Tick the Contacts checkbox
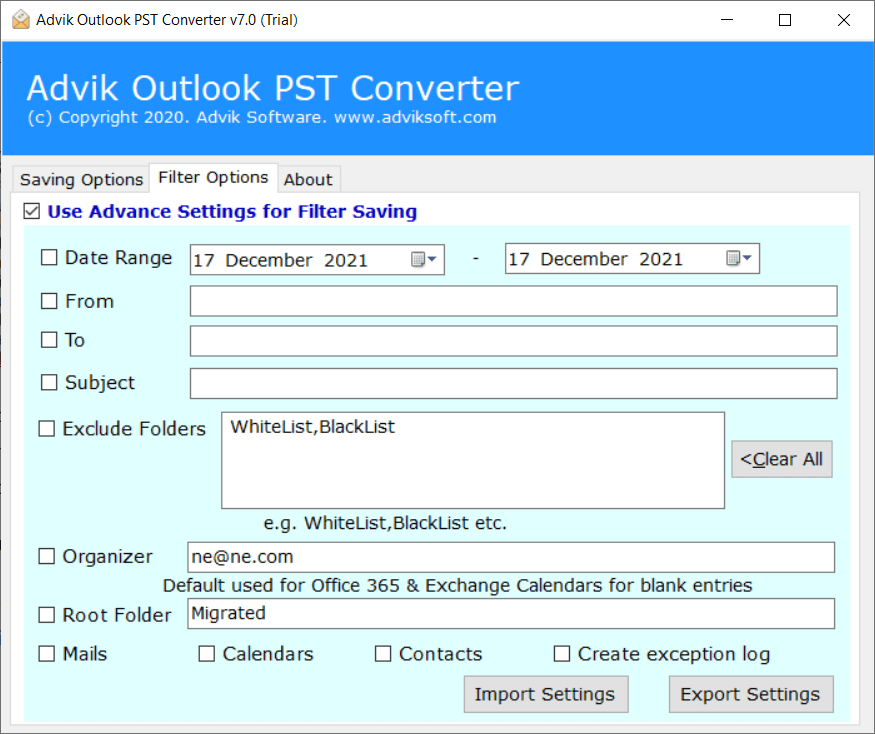 (x=383, y=654)
